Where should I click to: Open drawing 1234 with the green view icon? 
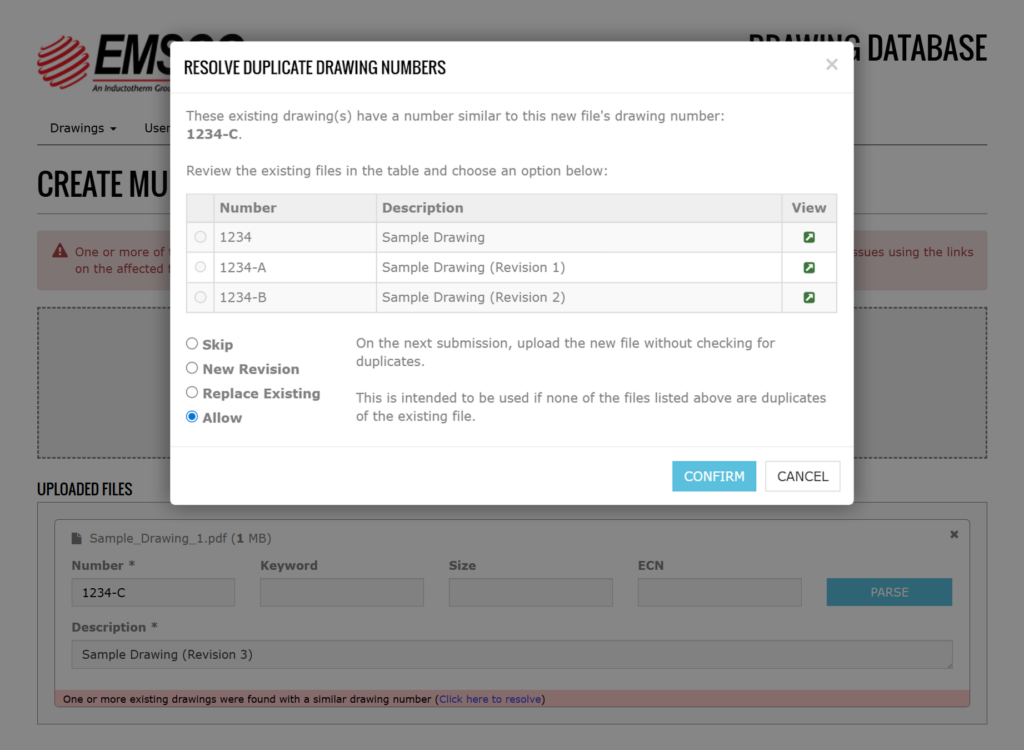point(808,237)
